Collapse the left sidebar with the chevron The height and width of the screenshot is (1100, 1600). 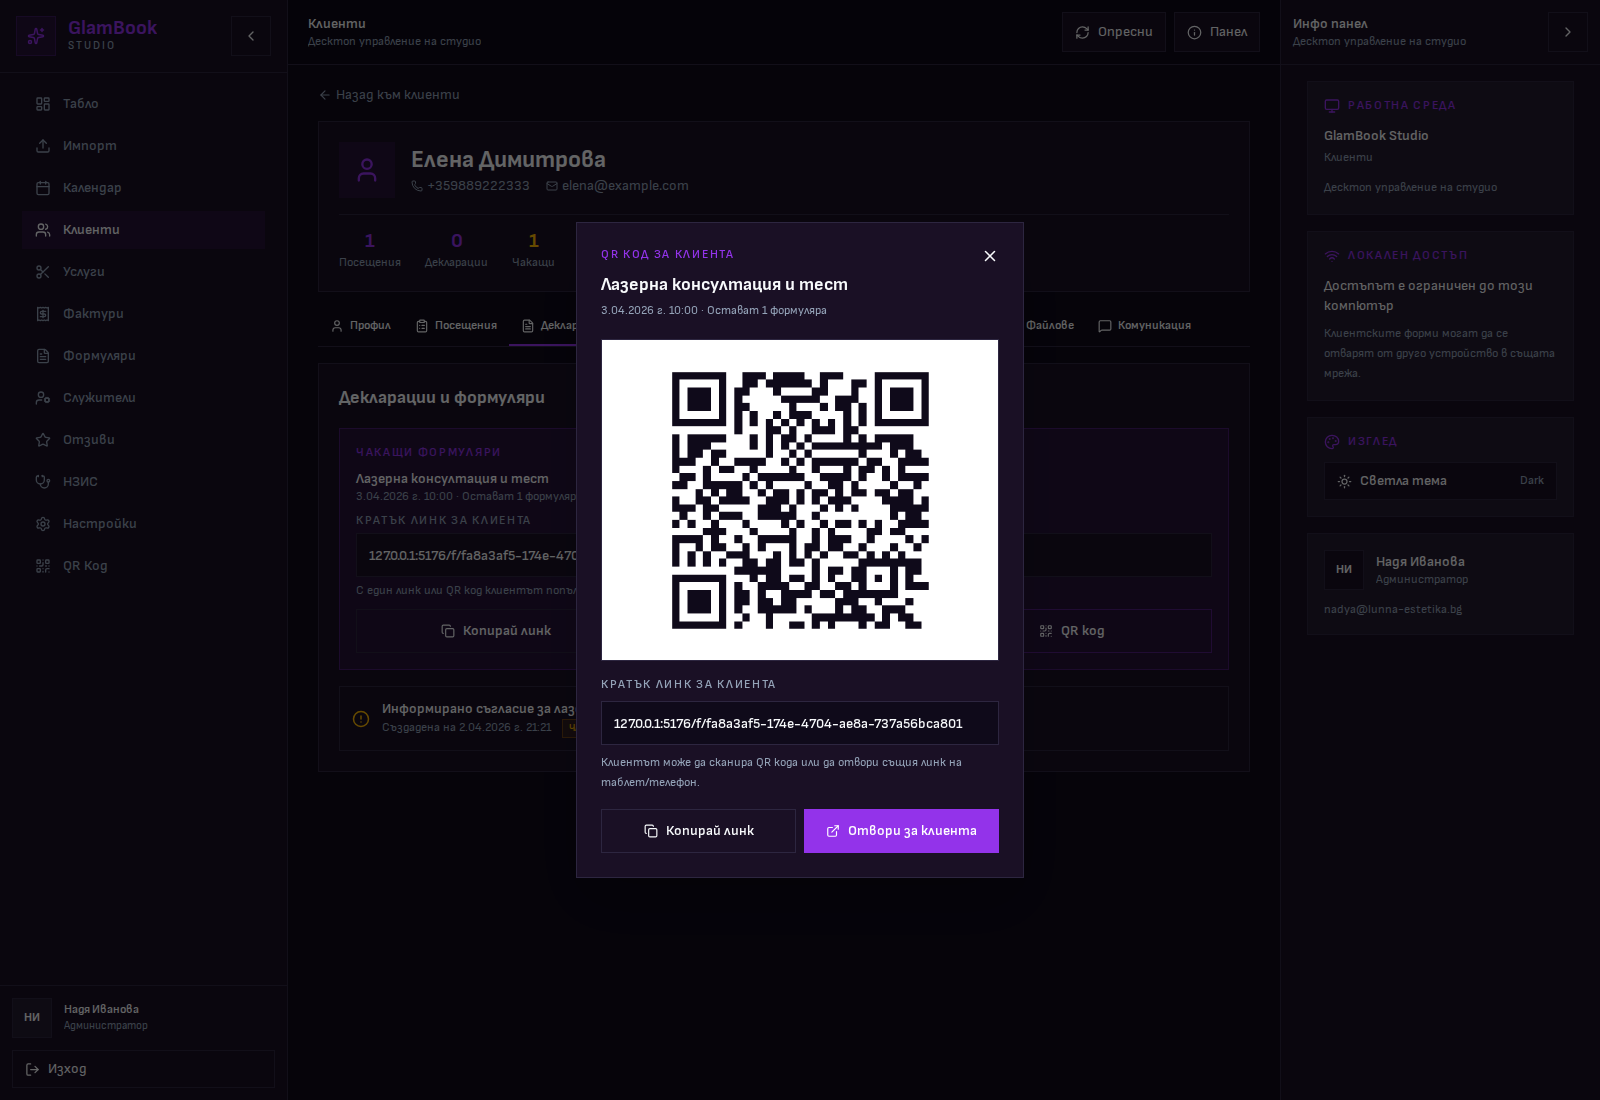pyautogui.click(x=250, y=35)
